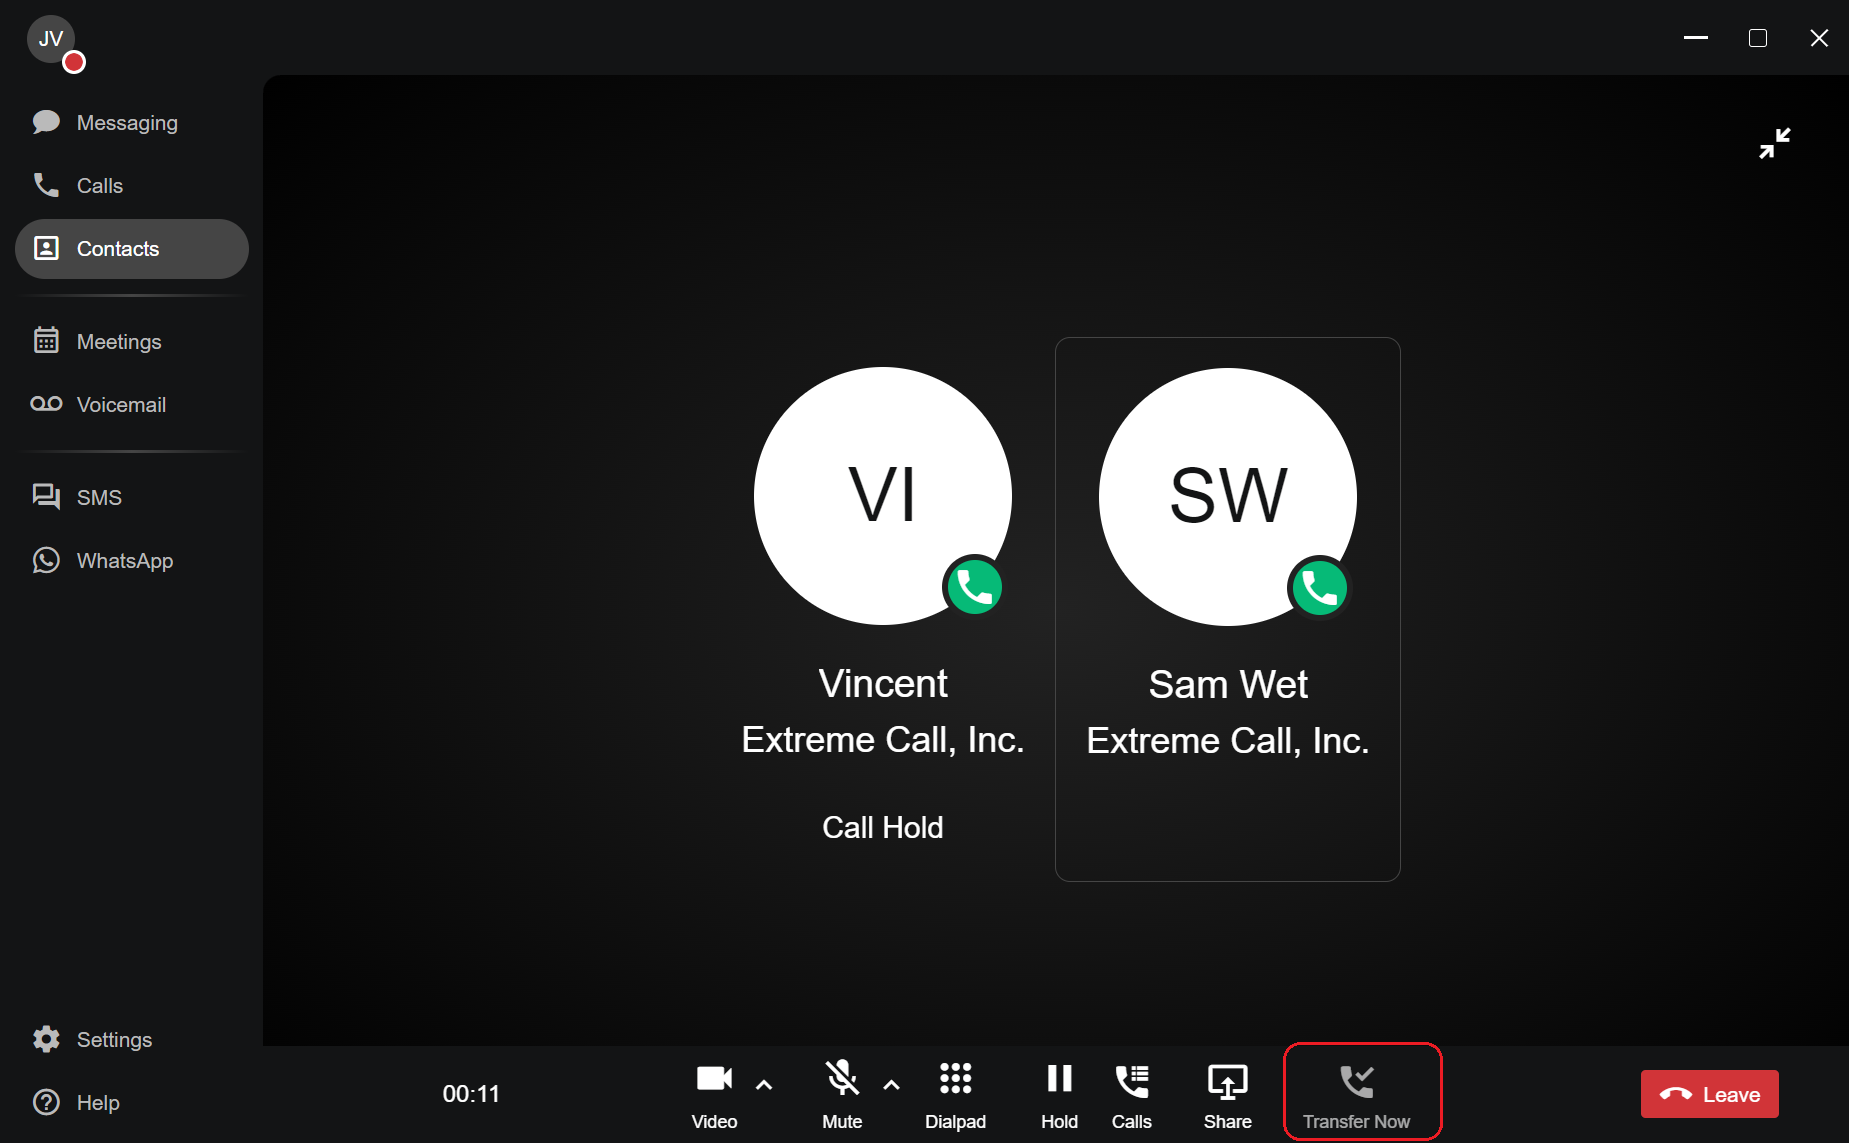The height and width of the screenshot is (1143, 1849).
Task: Expand audio options chevron next to Mute
Action: [x=891, y=1084]
